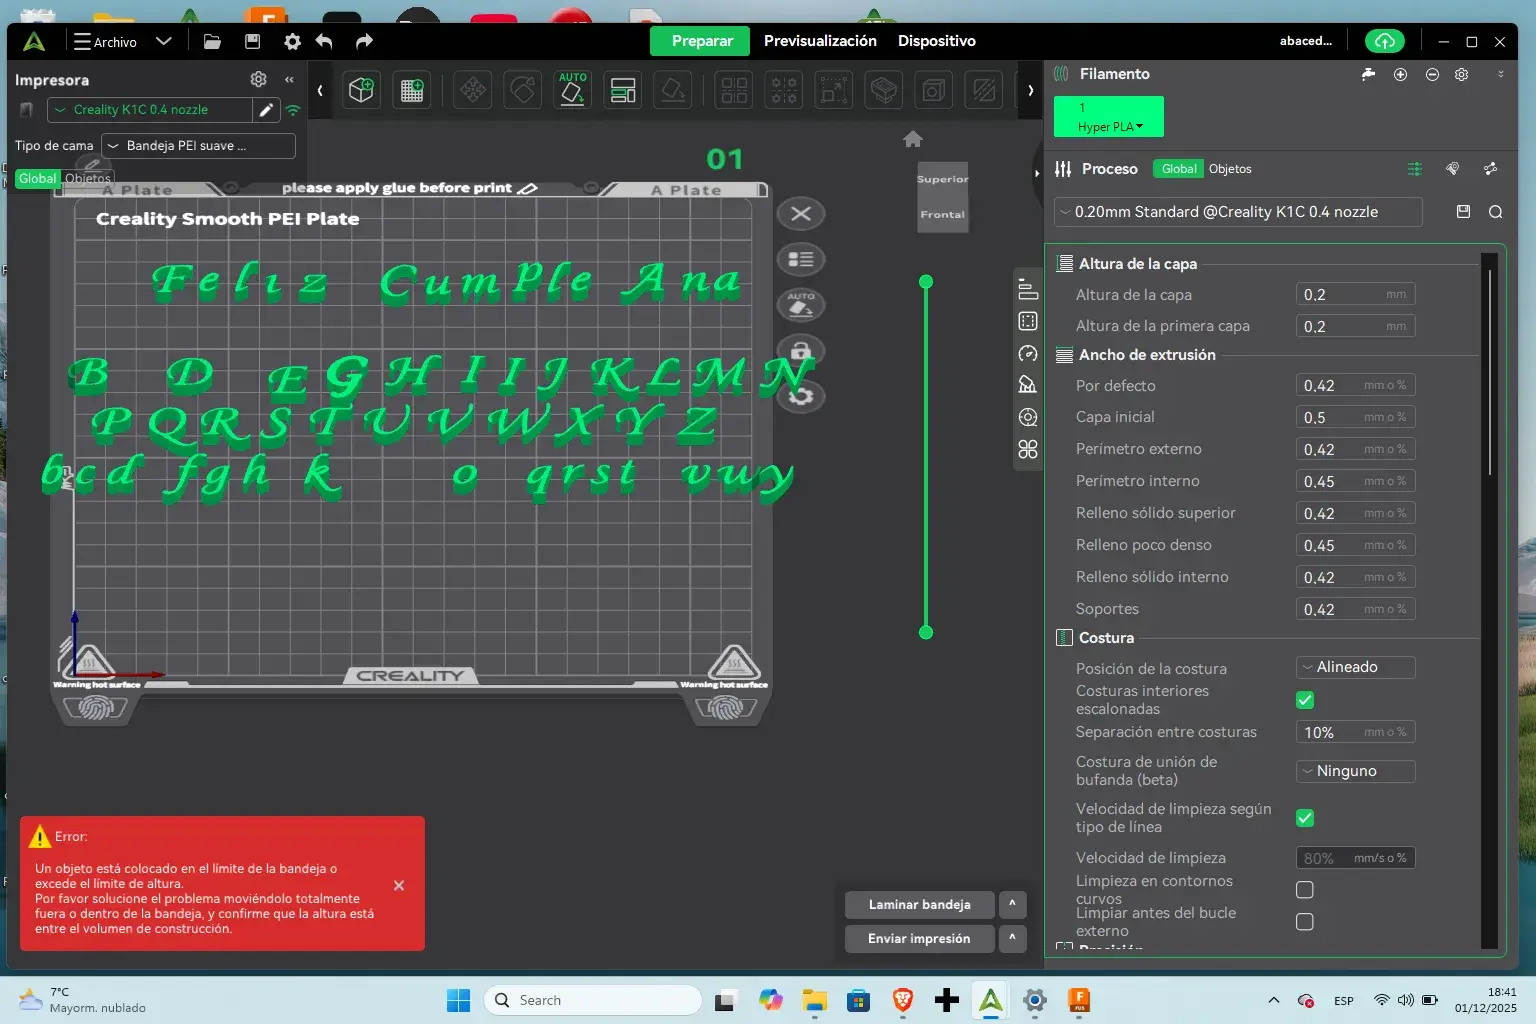Click the process settings vertical scrollbar

coord(1490,372)
